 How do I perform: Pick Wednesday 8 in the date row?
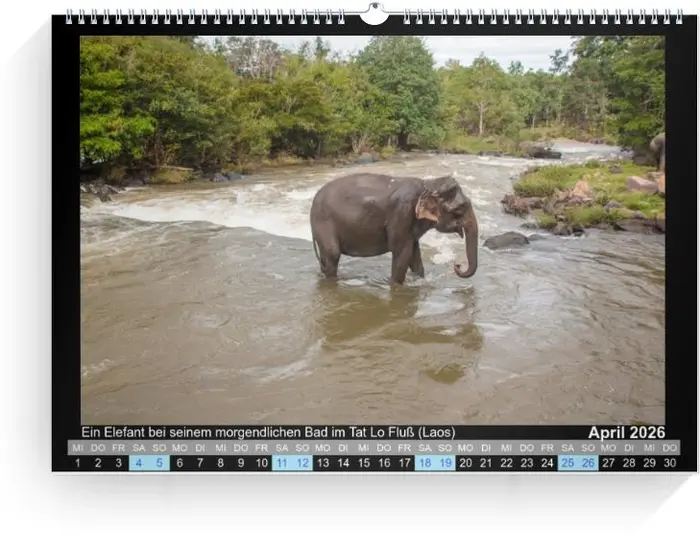221,463
